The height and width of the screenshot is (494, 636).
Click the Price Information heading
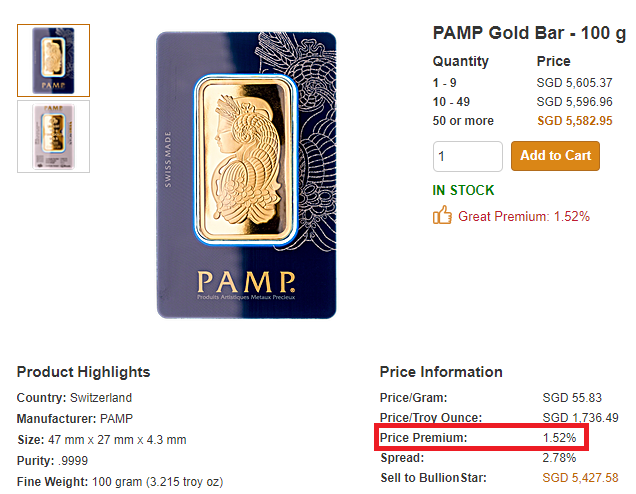coord(441,372)
